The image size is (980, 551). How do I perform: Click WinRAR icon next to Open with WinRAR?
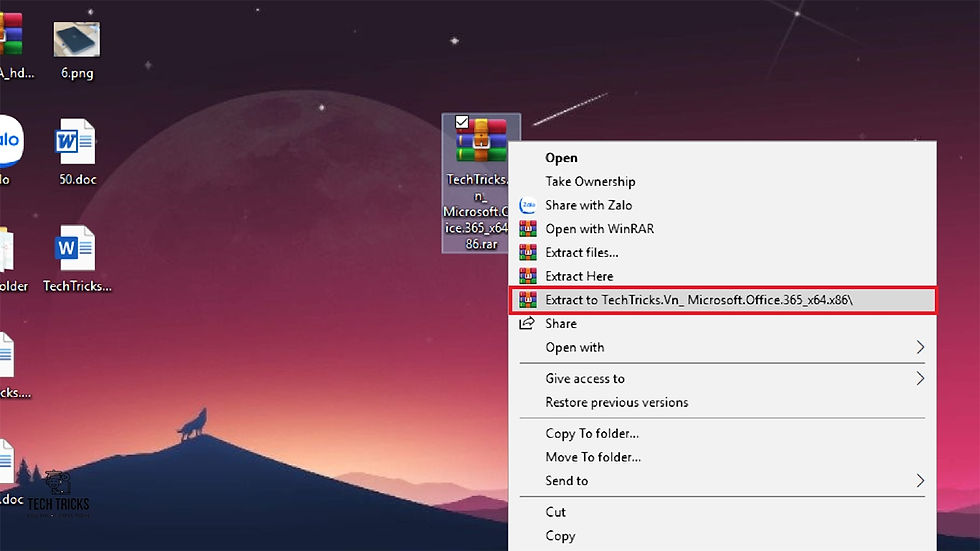(x=528, y=229)
